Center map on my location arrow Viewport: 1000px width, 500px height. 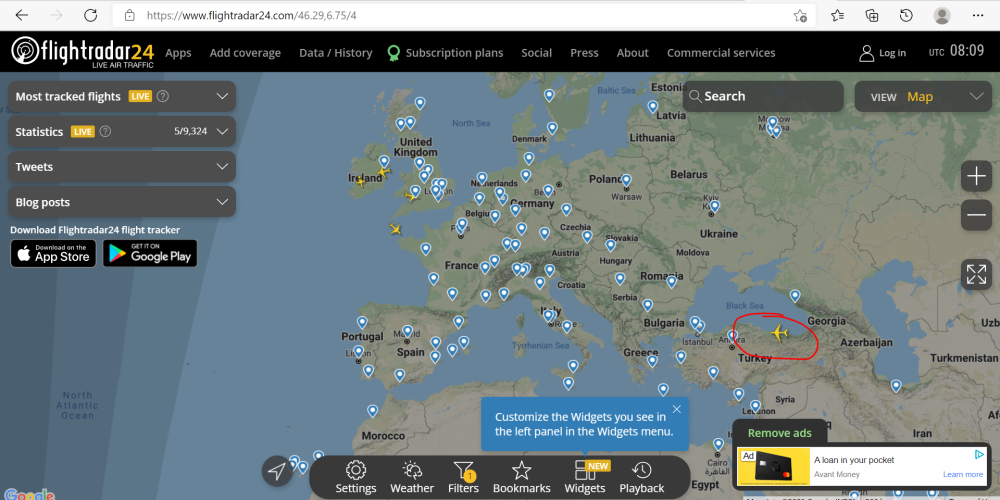(277, 472)
